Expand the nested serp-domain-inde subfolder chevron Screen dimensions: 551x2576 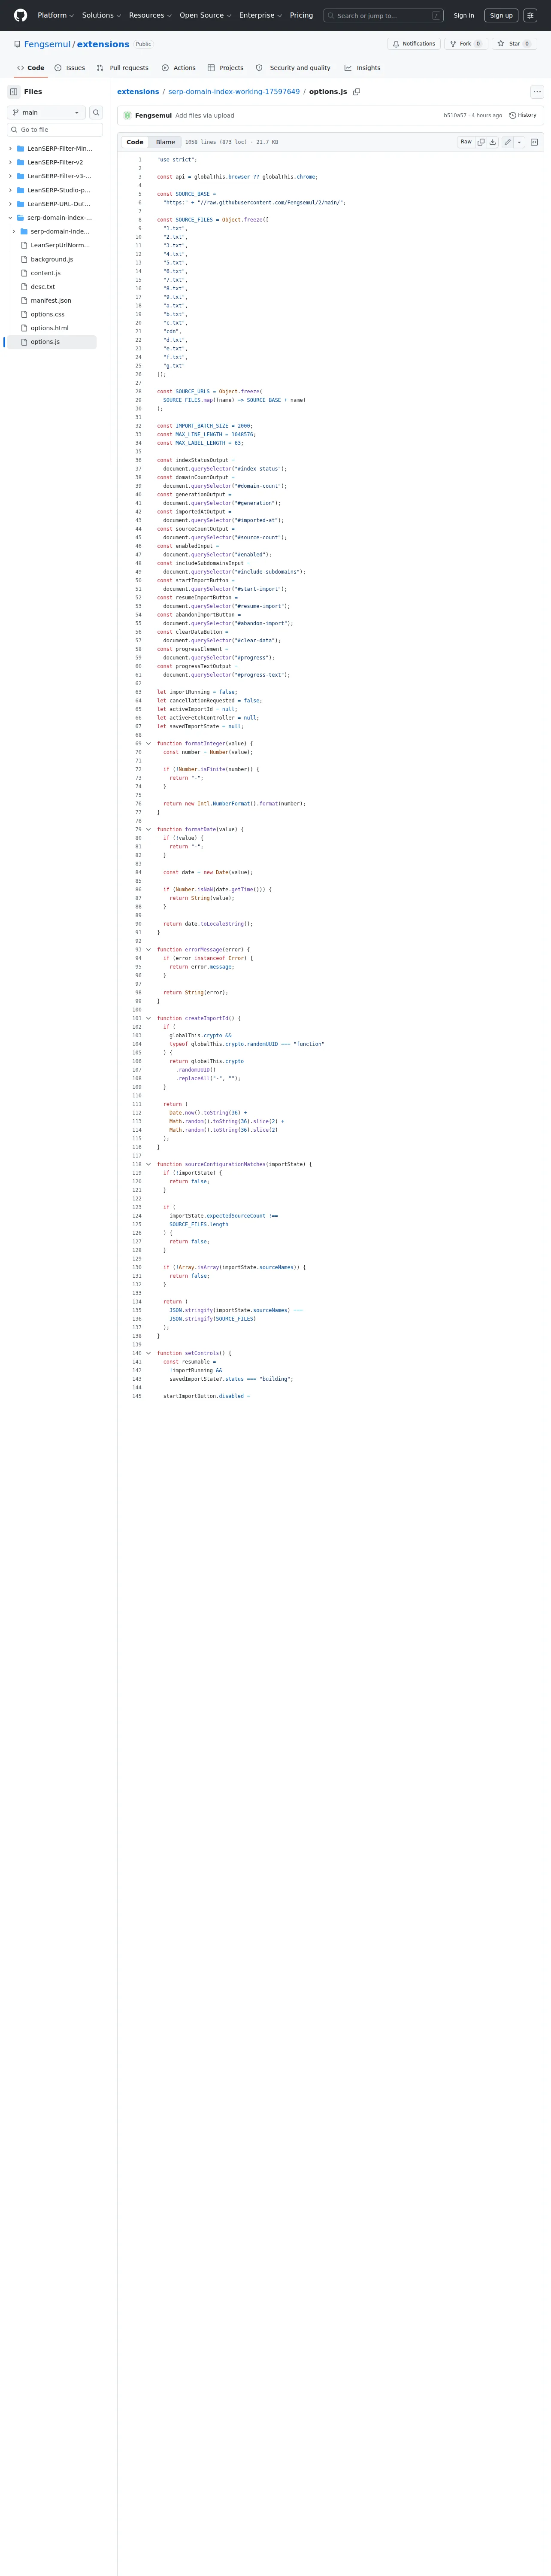[14, 231]
